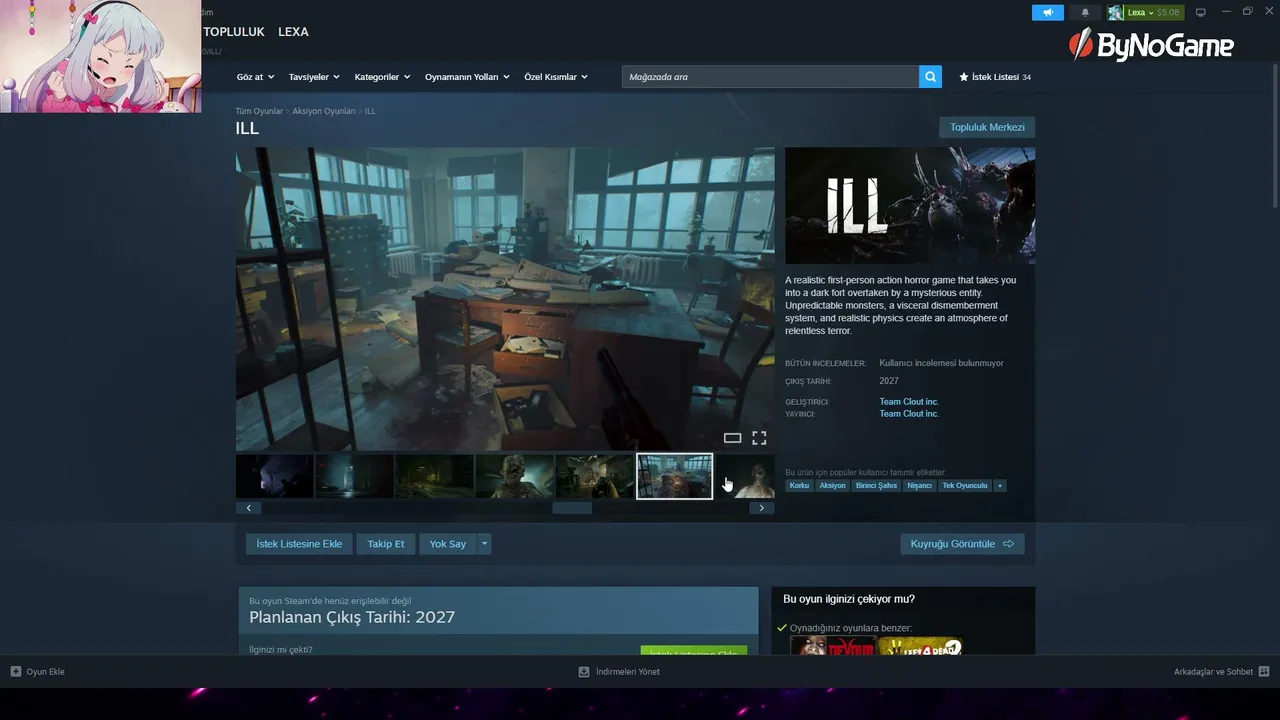Open the friends chat icon in the bottom bar
The width and height of the screenshot is (1280, 720).
click(1264, 672)
